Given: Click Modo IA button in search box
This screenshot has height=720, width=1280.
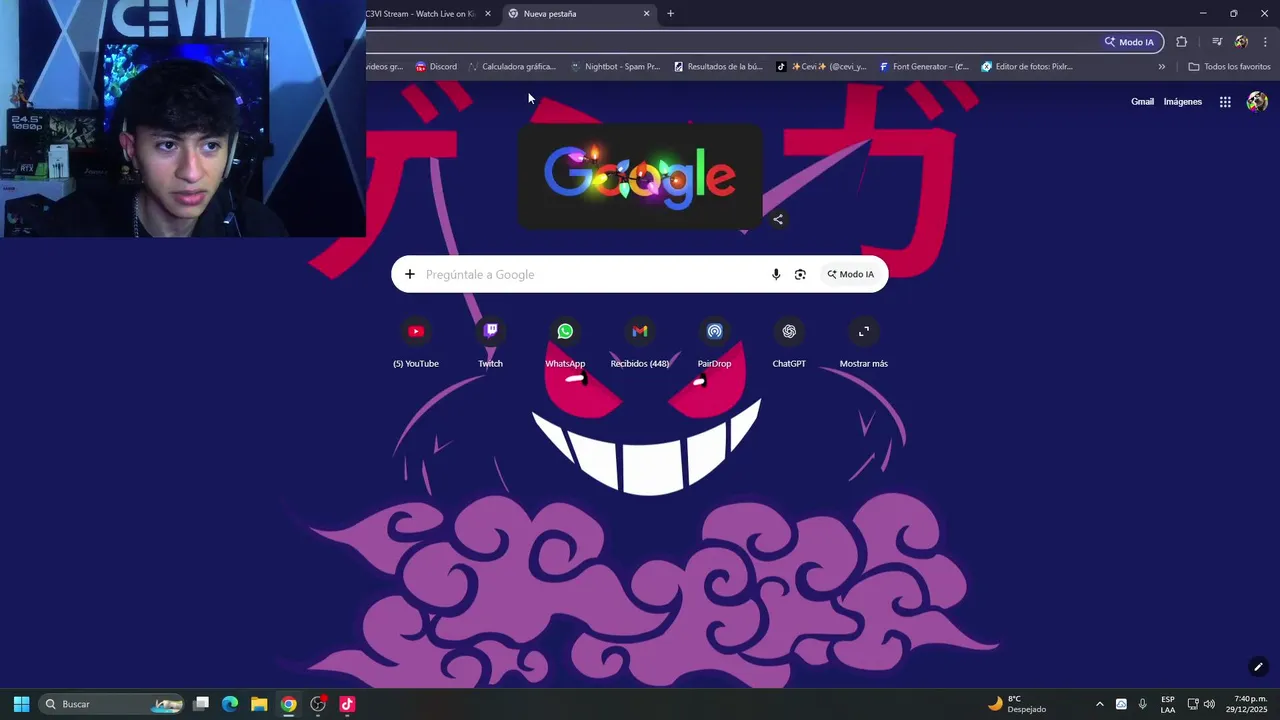Looking at the screenshot, I should (850, 274).
